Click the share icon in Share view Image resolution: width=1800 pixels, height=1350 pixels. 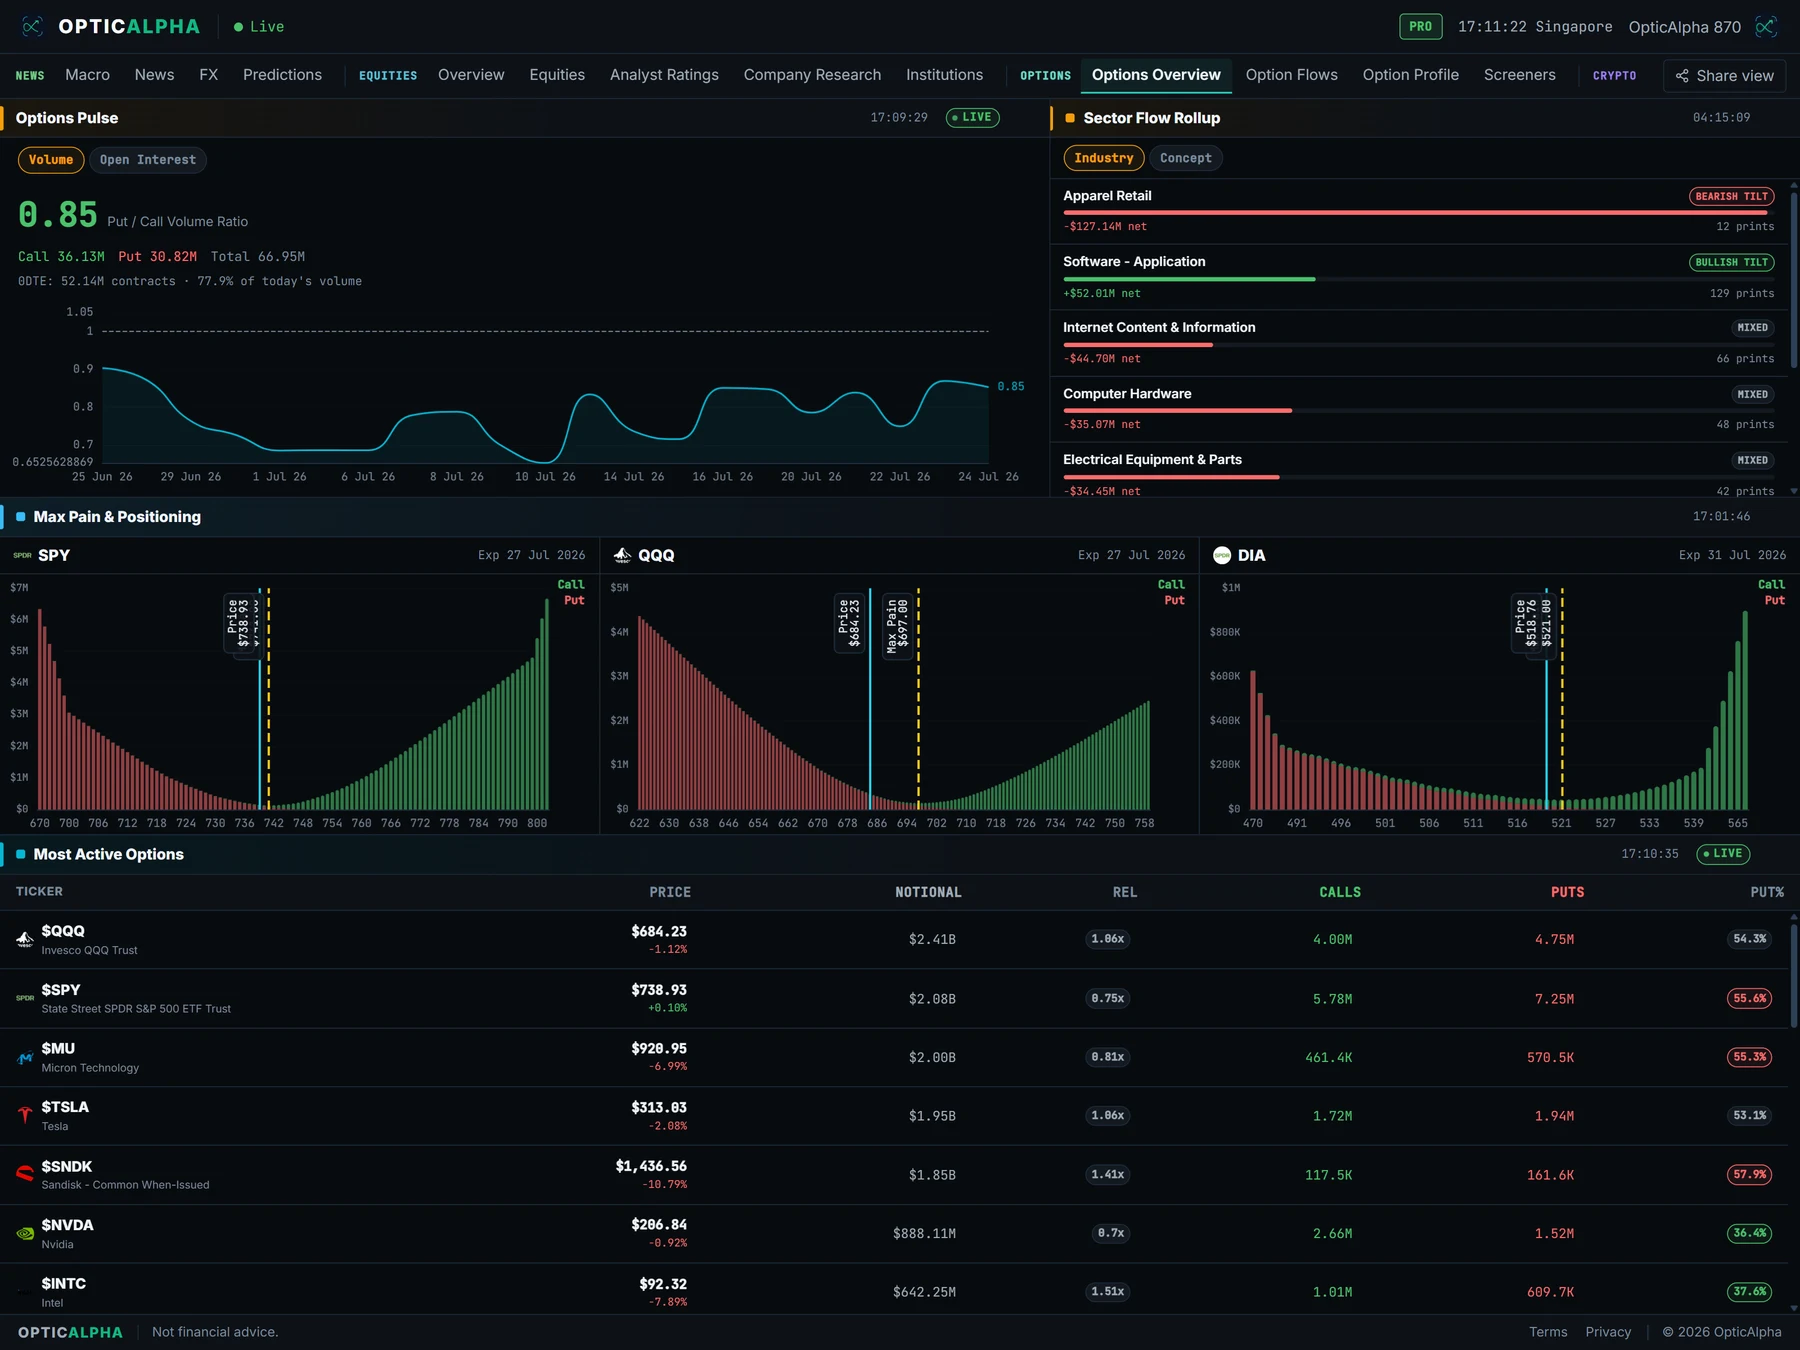click(x=1682, y=76)
